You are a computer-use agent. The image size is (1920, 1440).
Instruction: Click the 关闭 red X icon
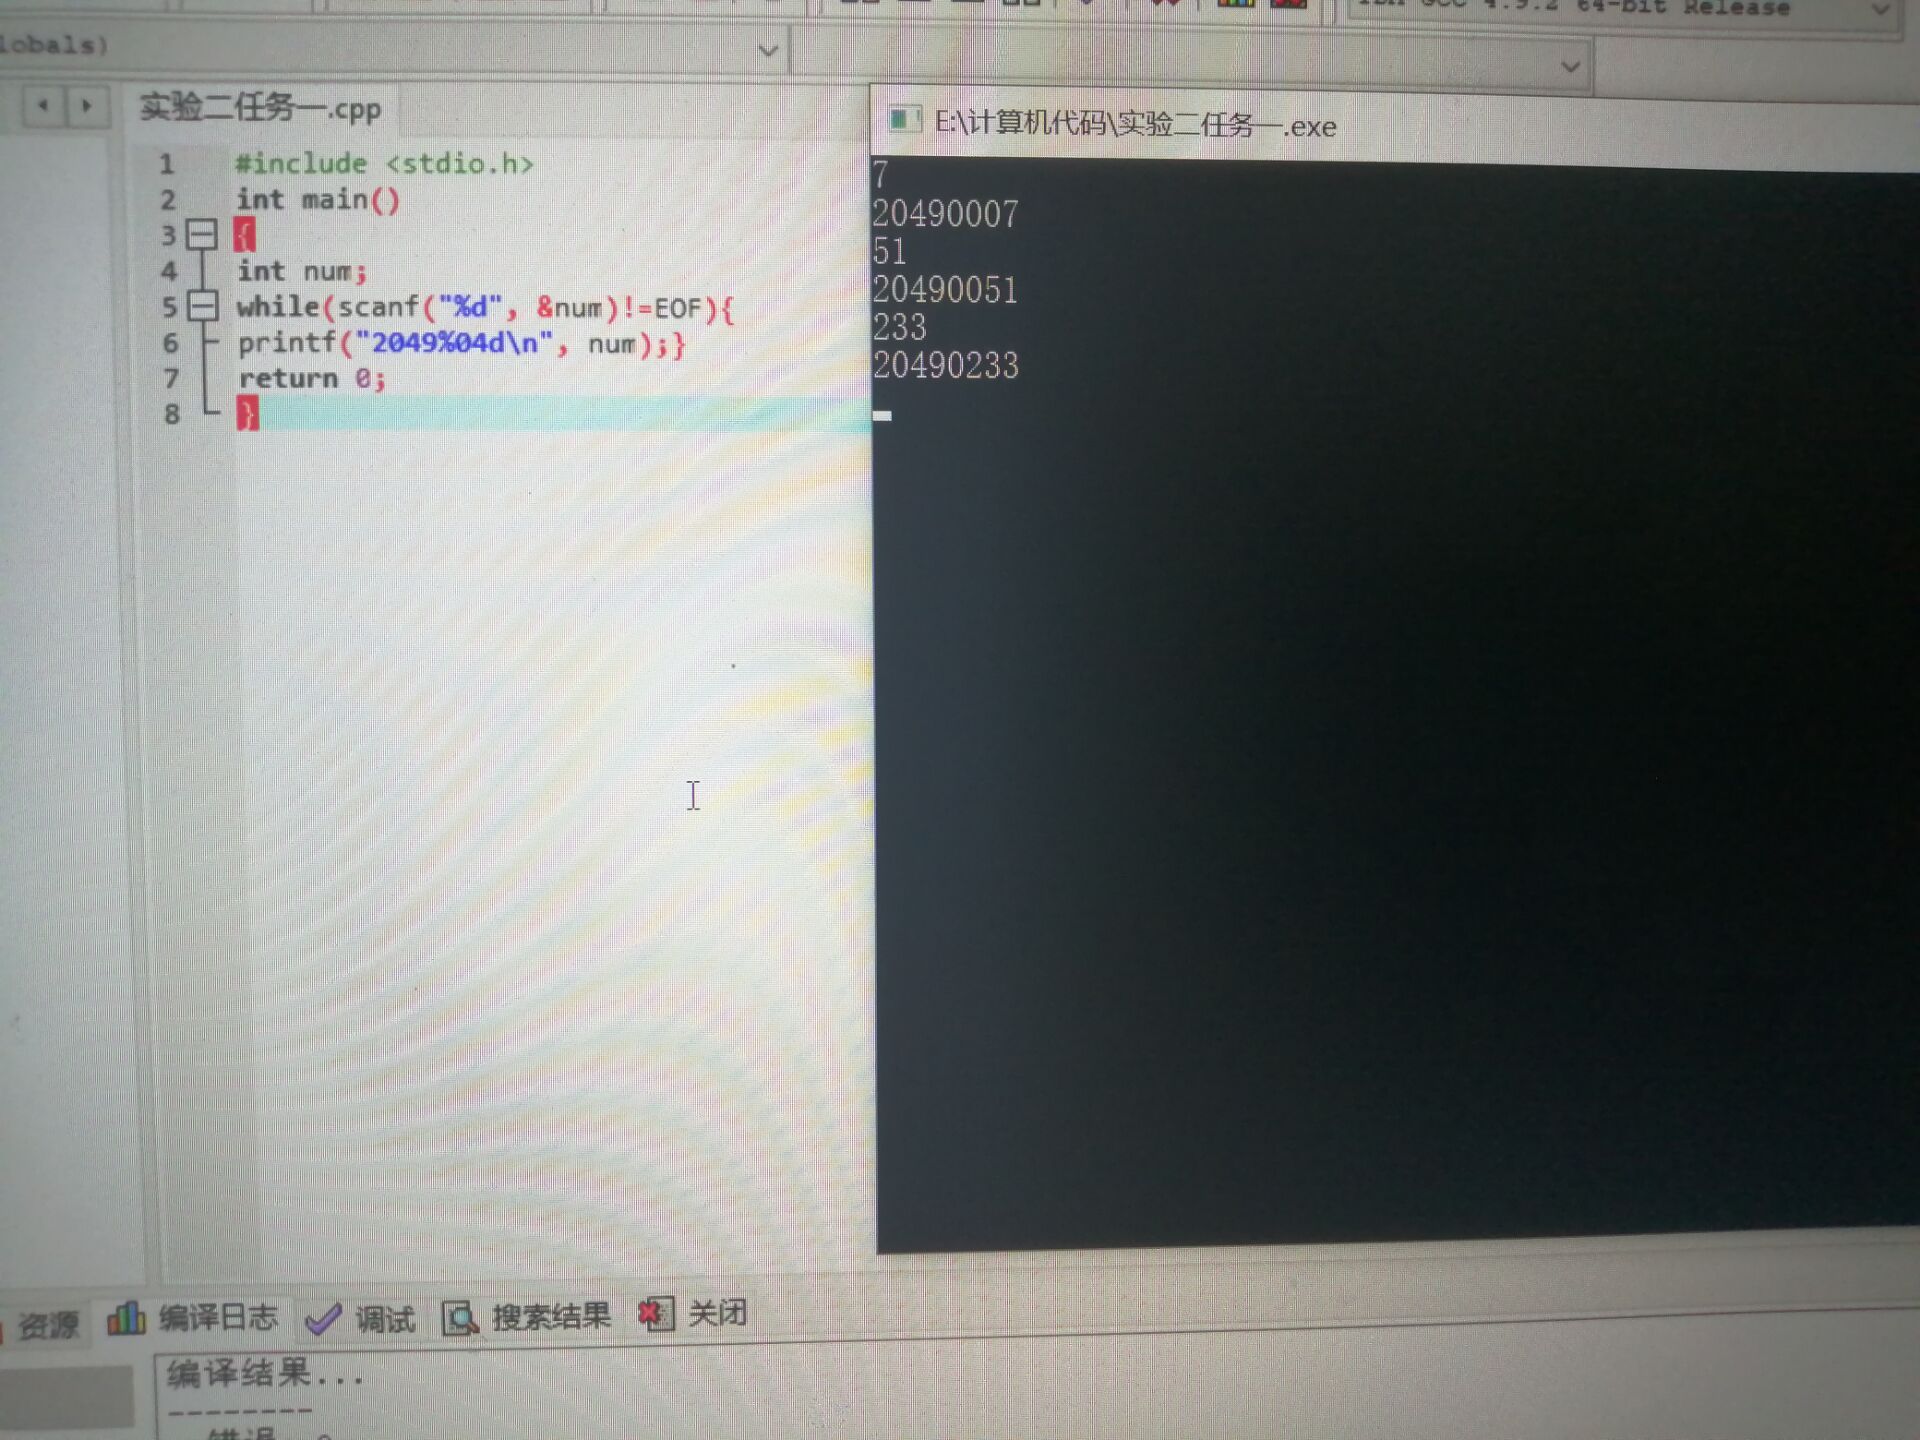coord(656,1314)
